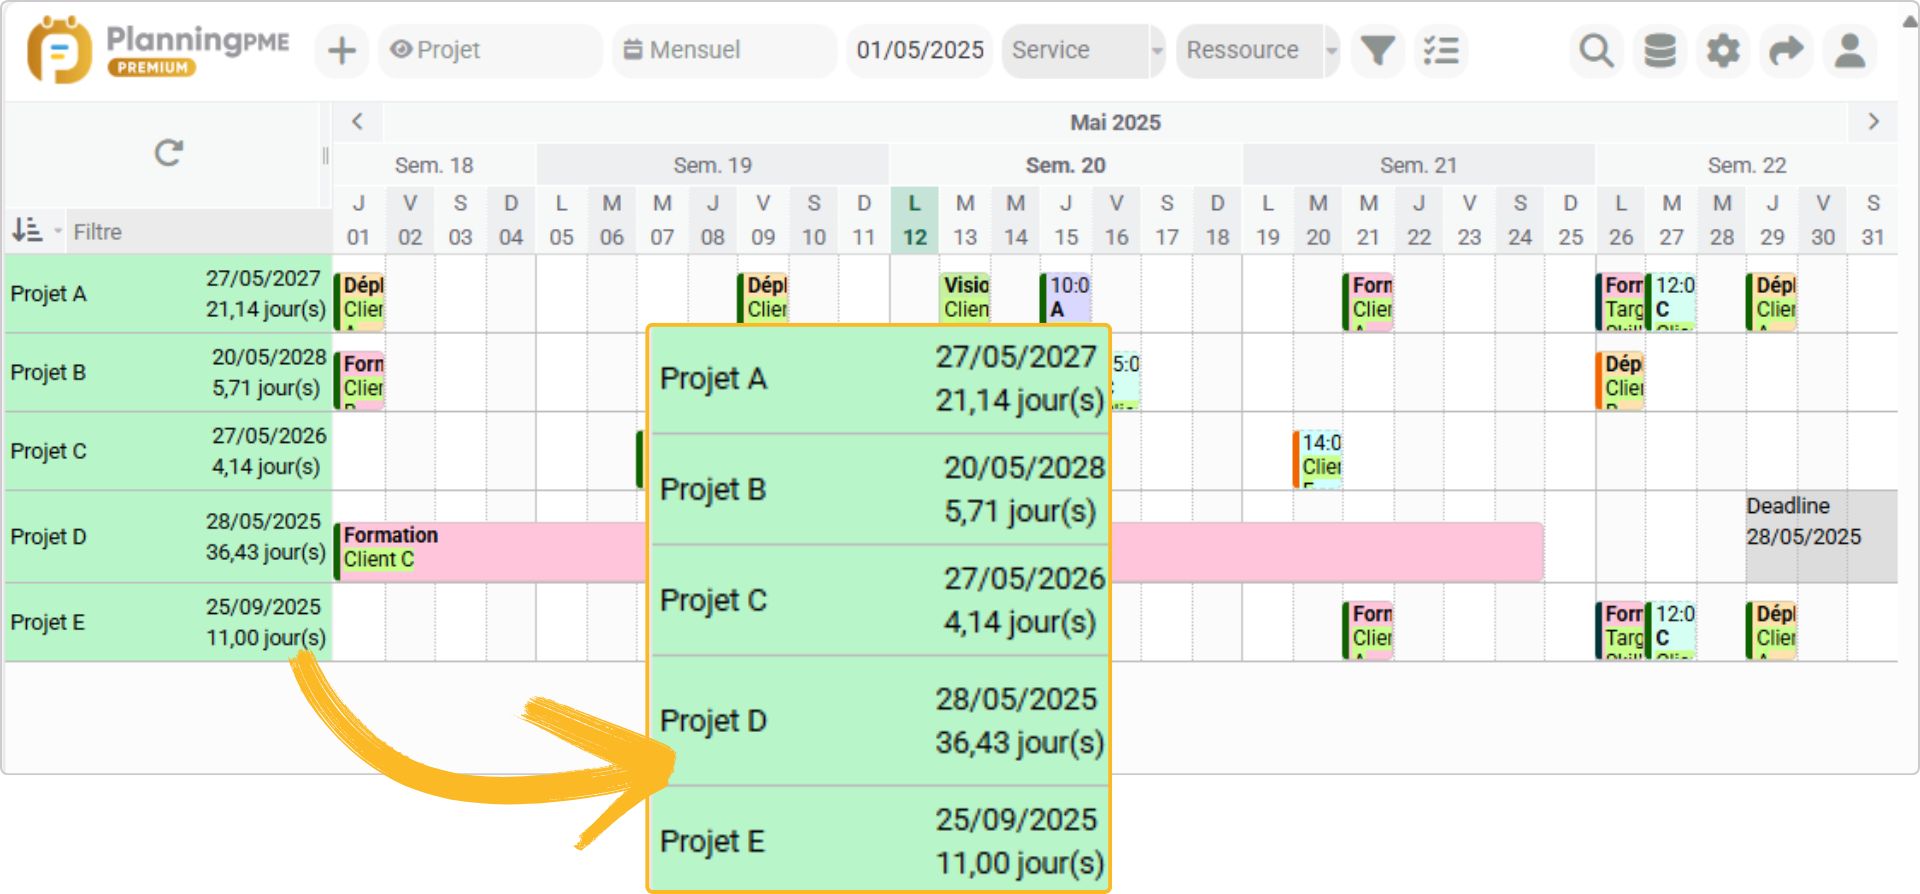Click the share arrow icon
1920x894 pixels.
[1786, 50]
